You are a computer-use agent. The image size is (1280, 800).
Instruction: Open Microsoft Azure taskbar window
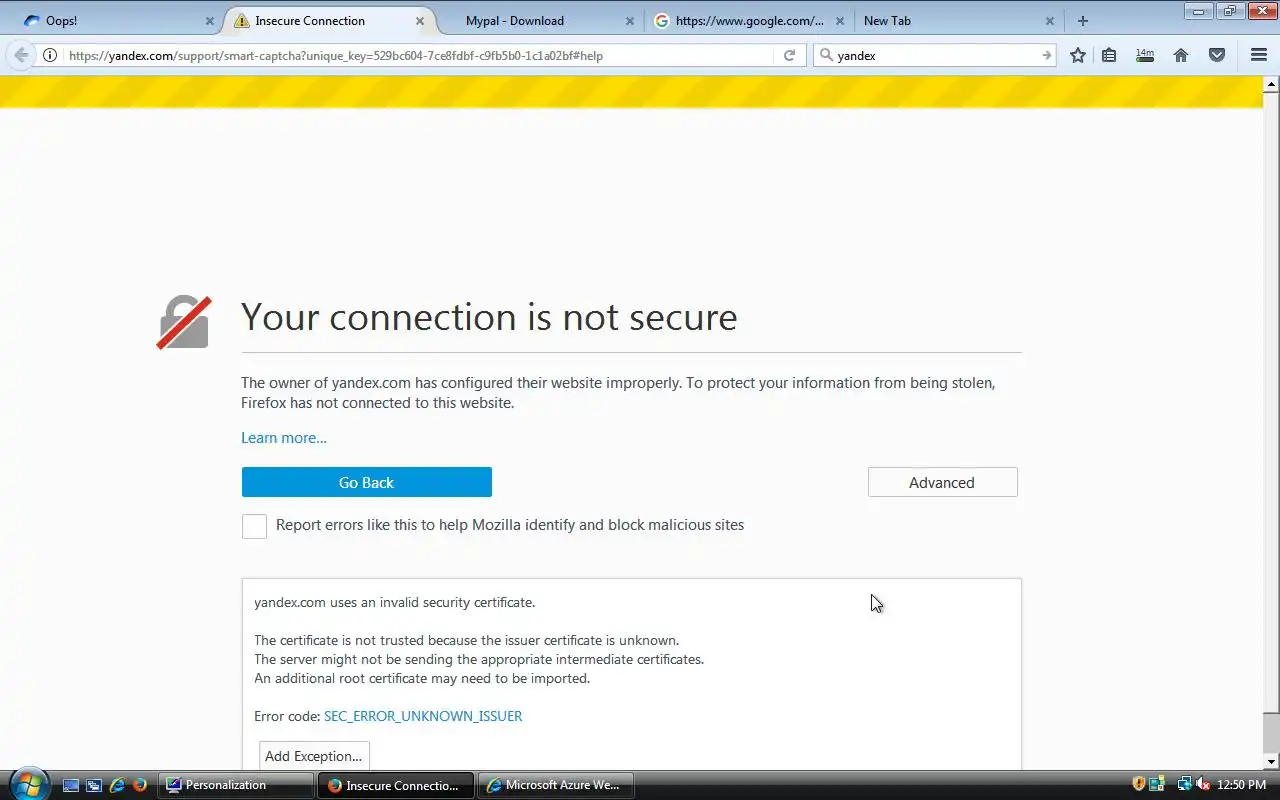[x=555, y=785]
